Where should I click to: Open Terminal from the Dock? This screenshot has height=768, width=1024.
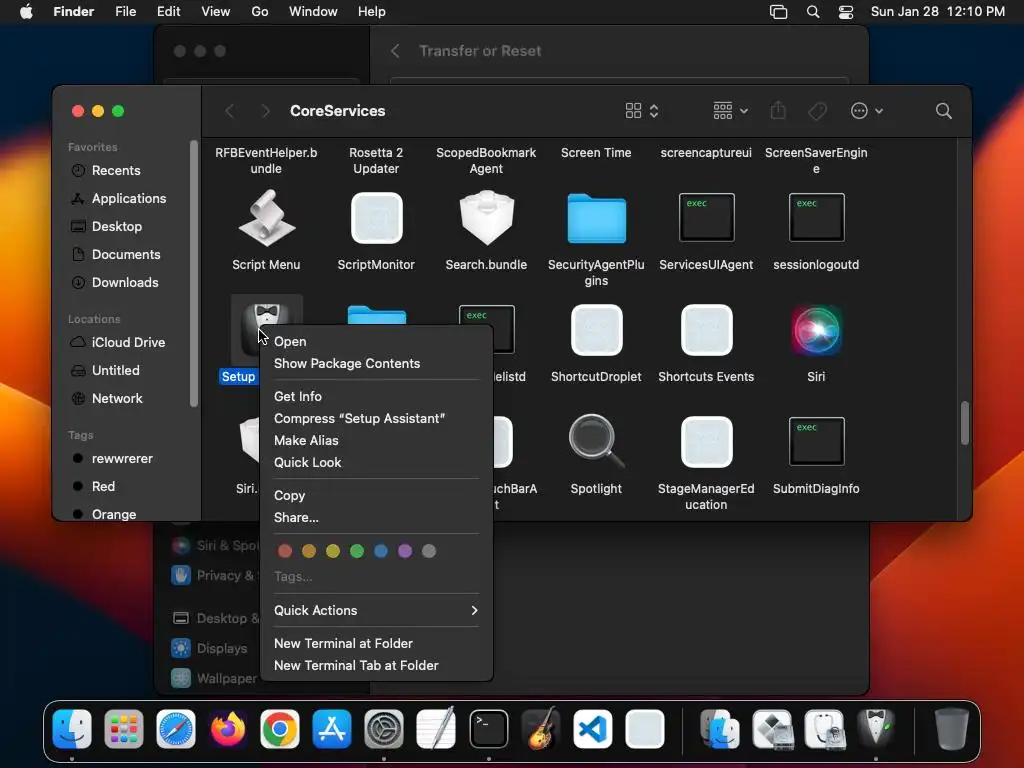click(x=488, y=728)
